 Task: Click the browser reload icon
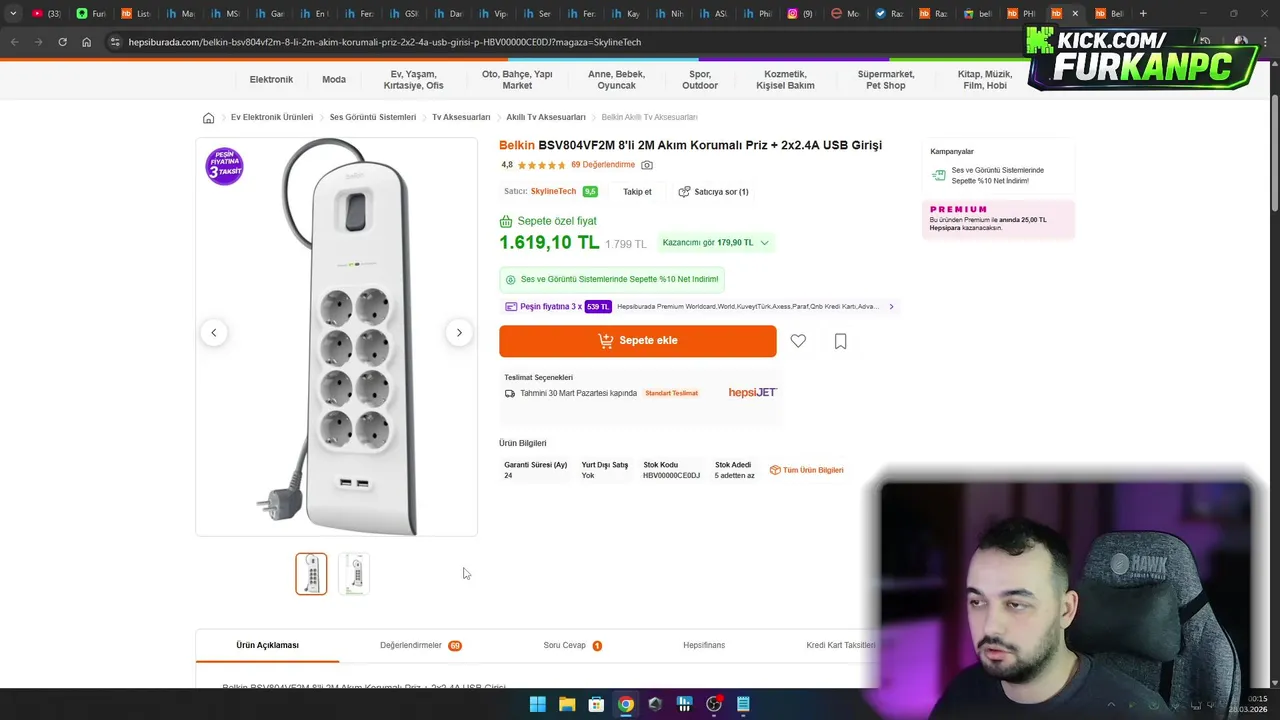click(x=62, y=42)
